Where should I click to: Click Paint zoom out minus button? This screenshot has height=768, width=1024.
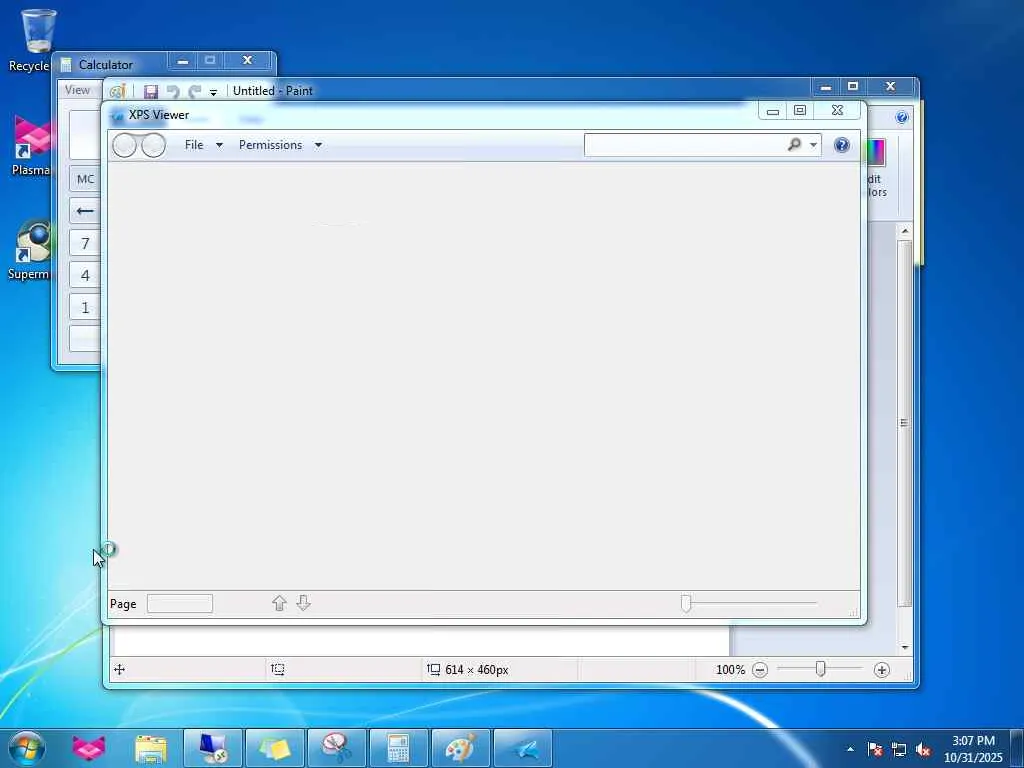click(x=760, y=670)
